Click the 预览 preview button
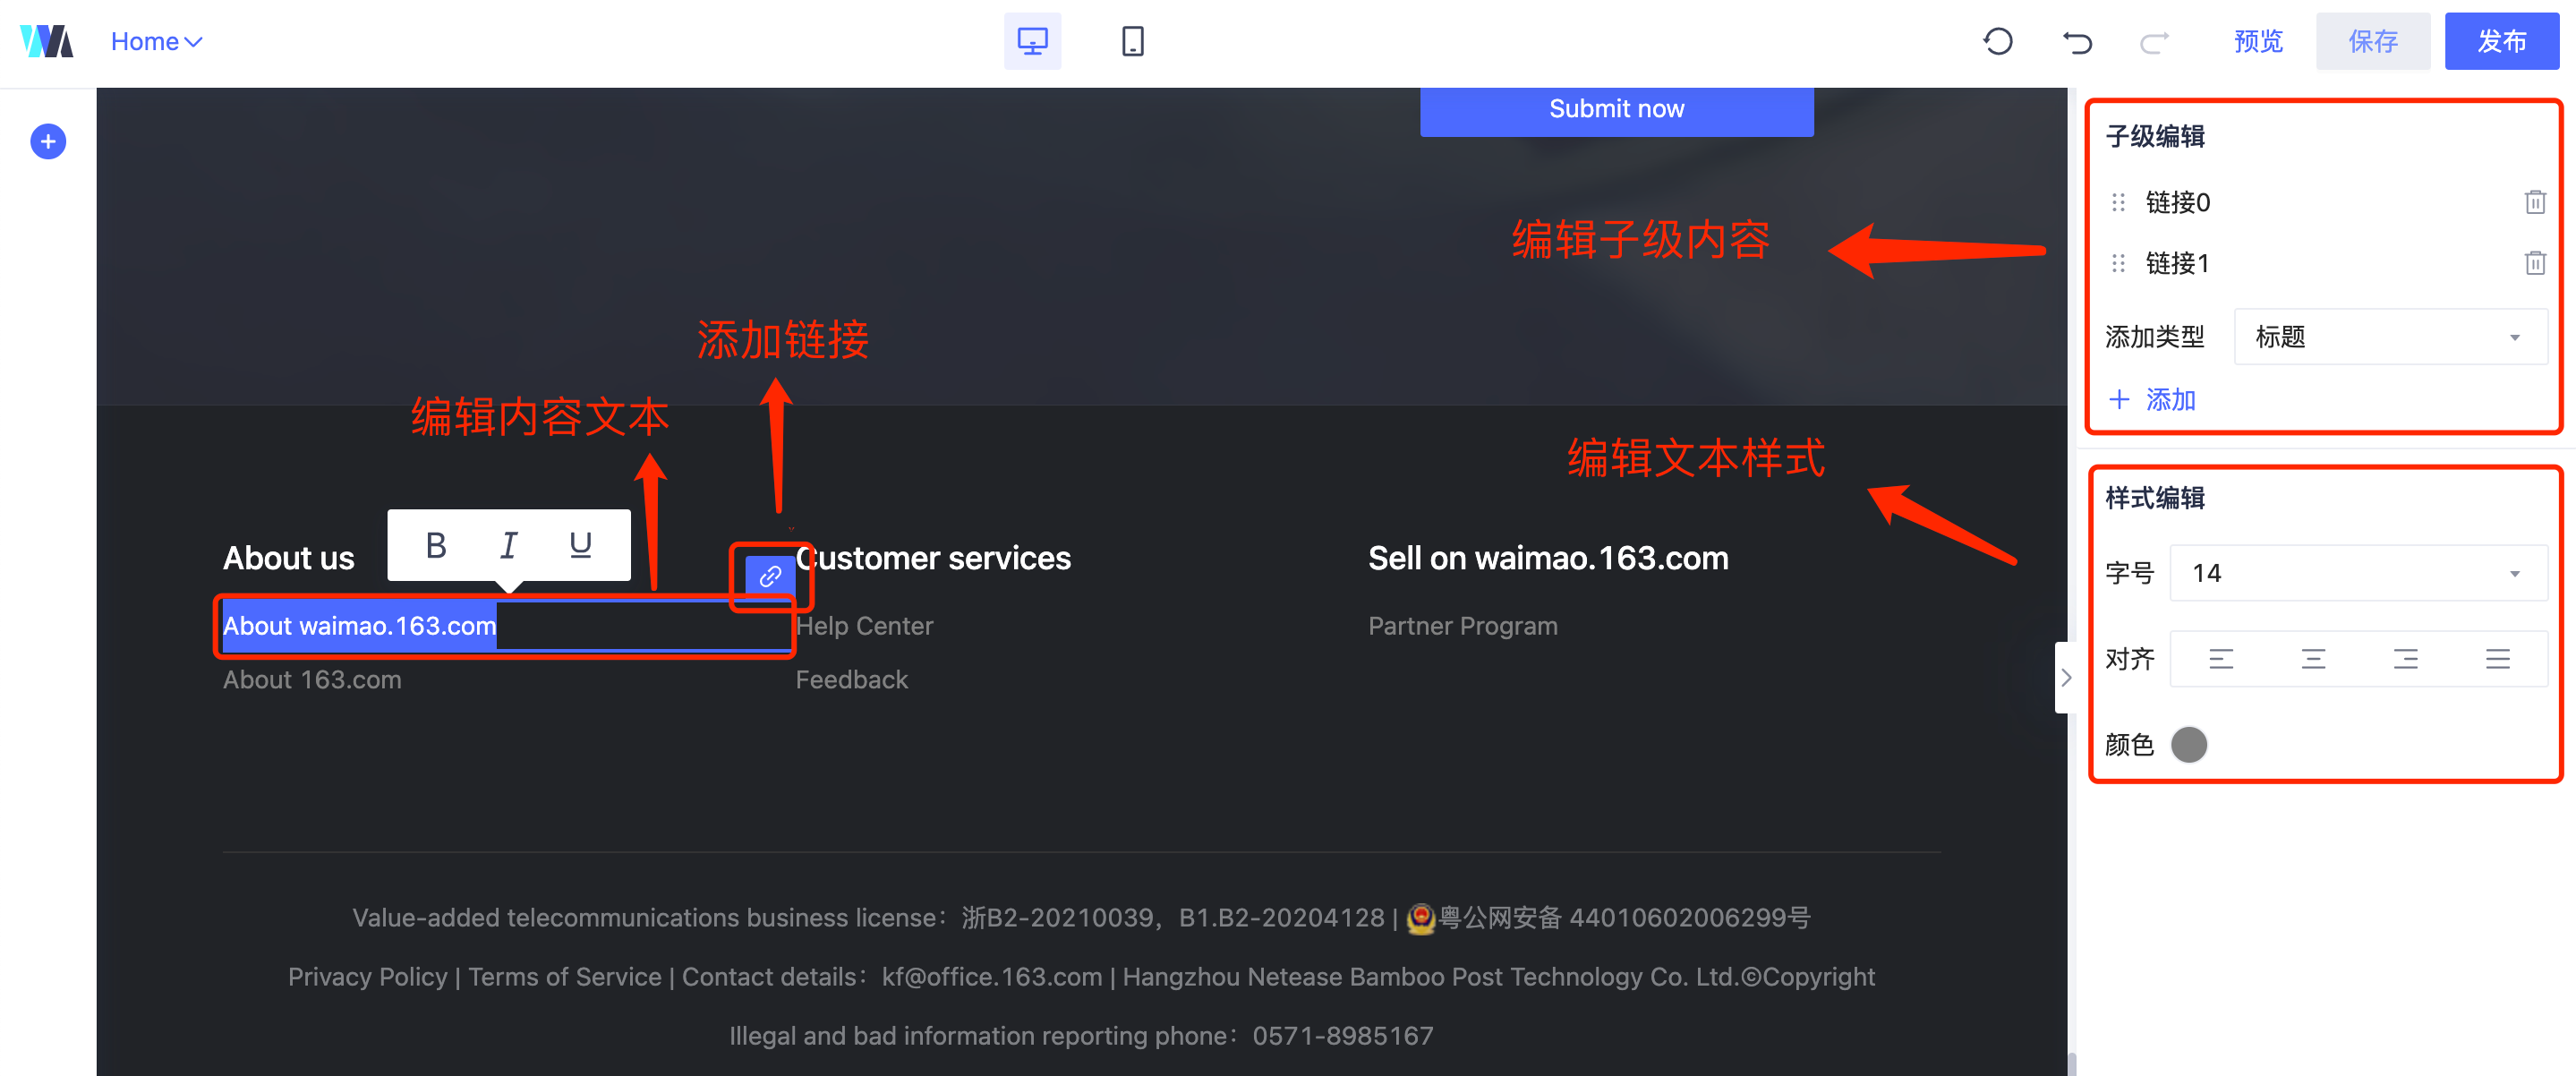The height and width of the screenshot is (1076, 2576). (x=2257, y=41)
